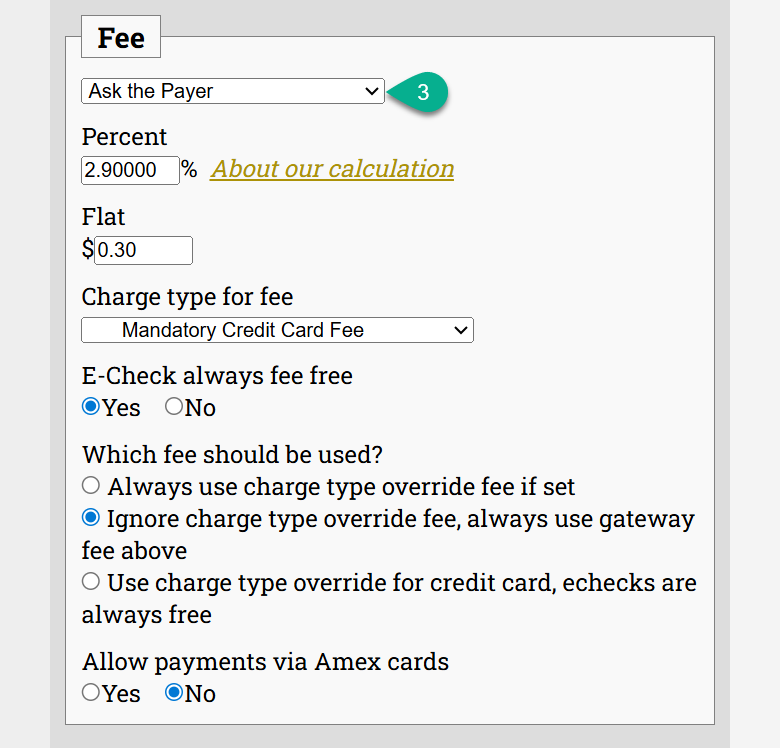
Task: Choose No for E-Check always fee free
Action: pos(174,407)
